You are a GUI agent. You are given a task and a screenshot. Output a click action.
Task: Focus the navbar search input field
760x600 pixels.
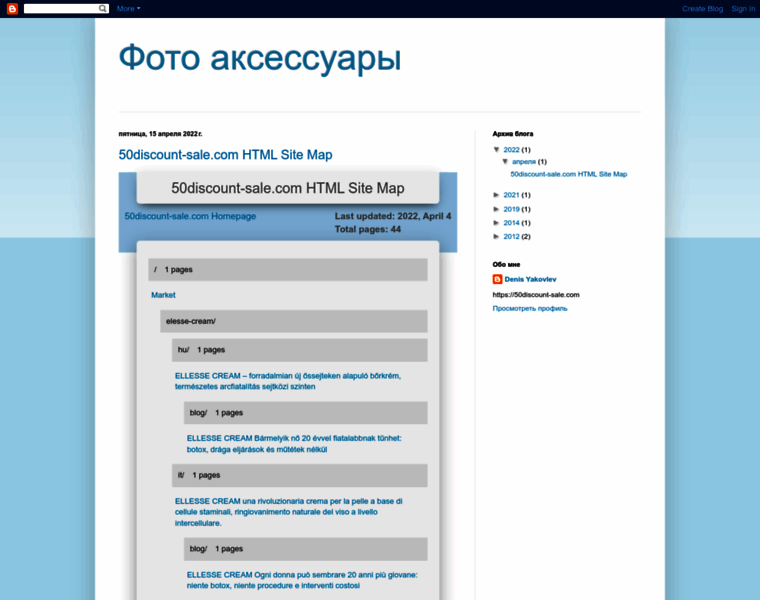(x=61, y=8)
